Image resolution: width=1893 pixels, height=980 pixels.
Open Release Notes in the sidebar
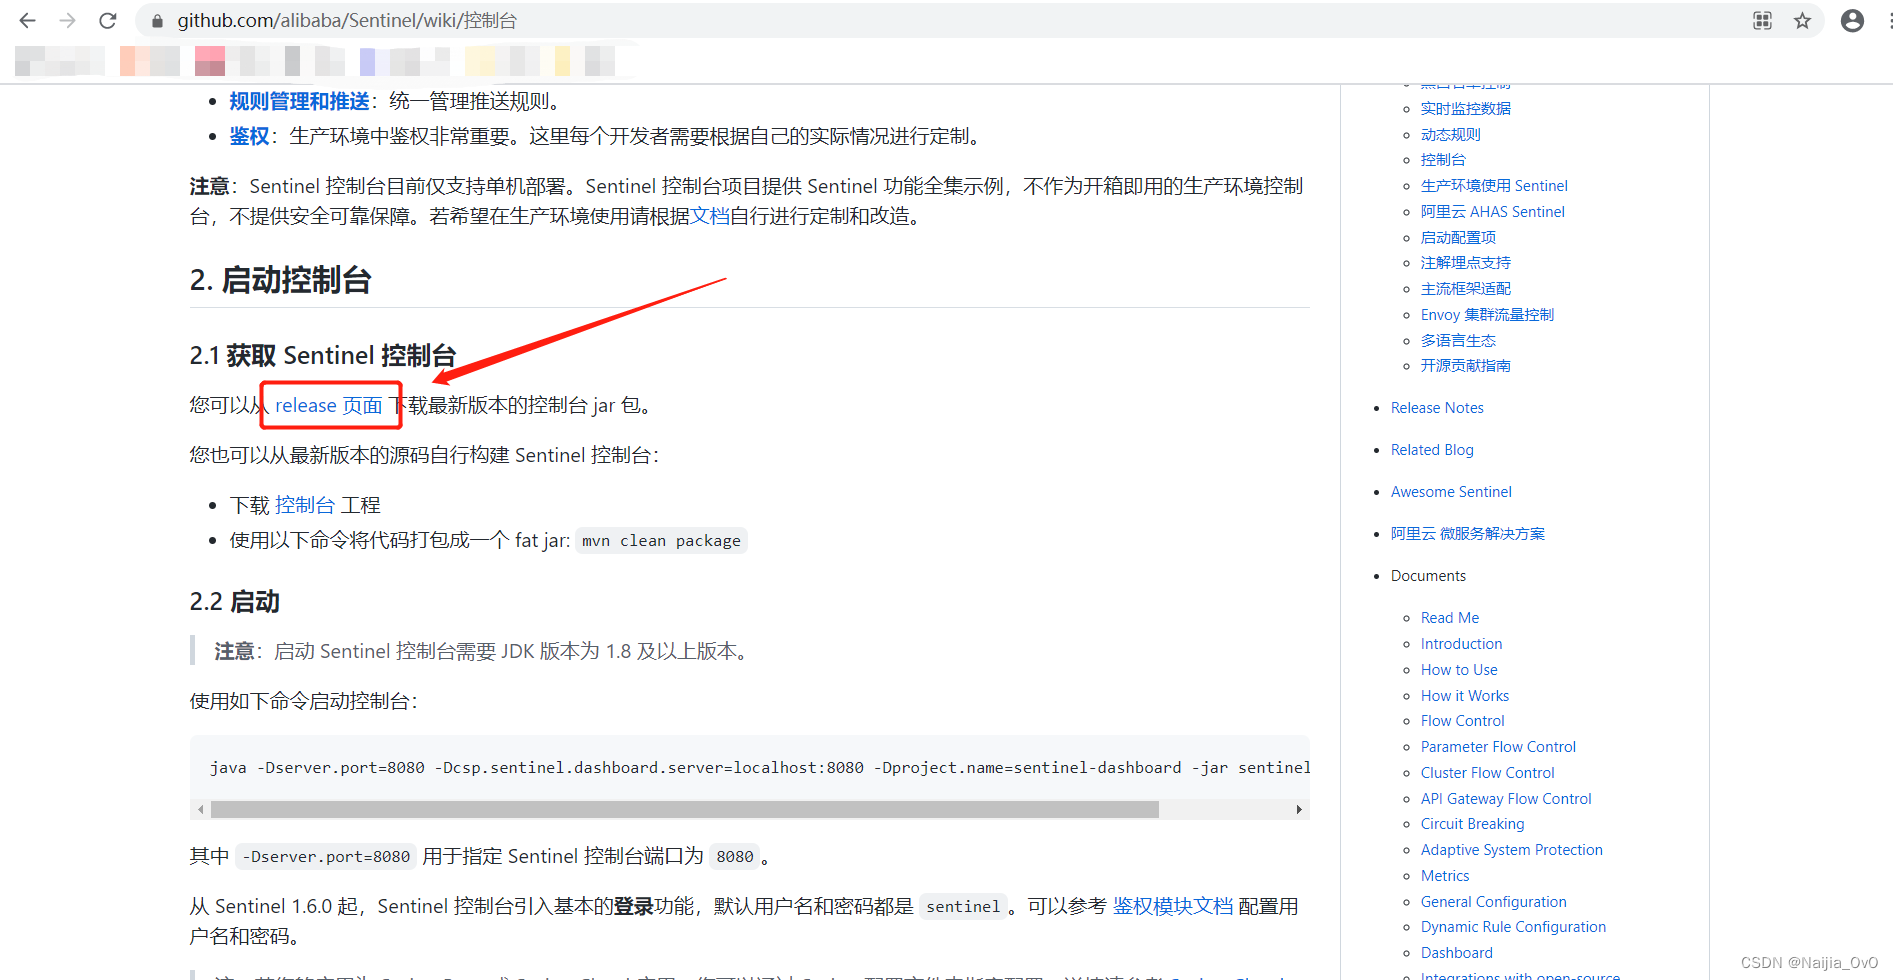tap(1437, 407)
